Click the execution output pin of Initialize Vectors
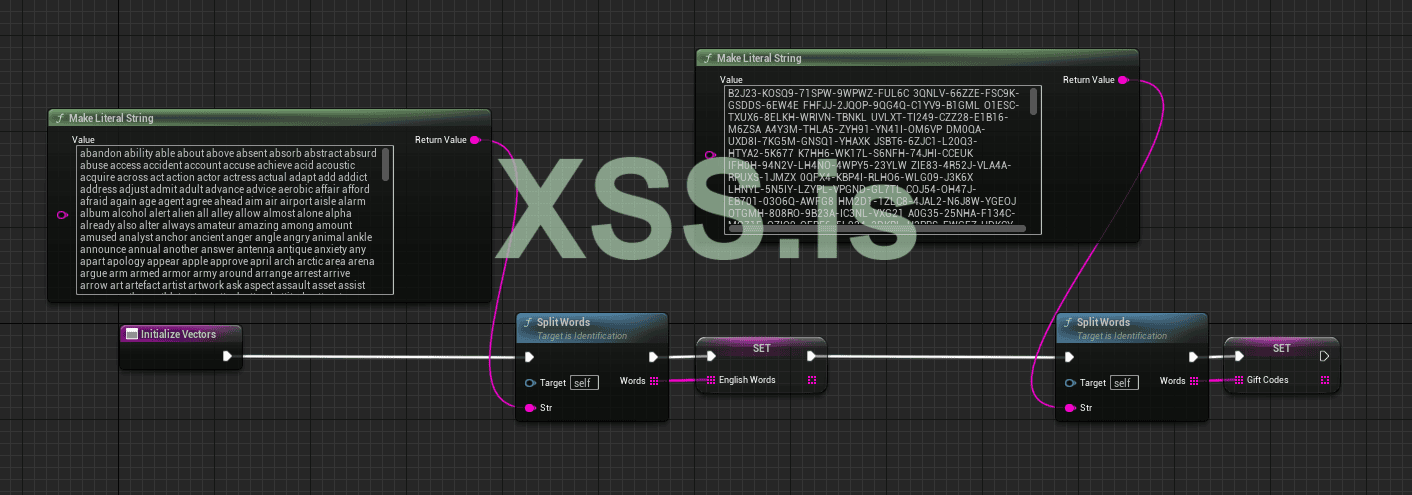This screenshot has height=495, width=1412. tap(228, 356)
